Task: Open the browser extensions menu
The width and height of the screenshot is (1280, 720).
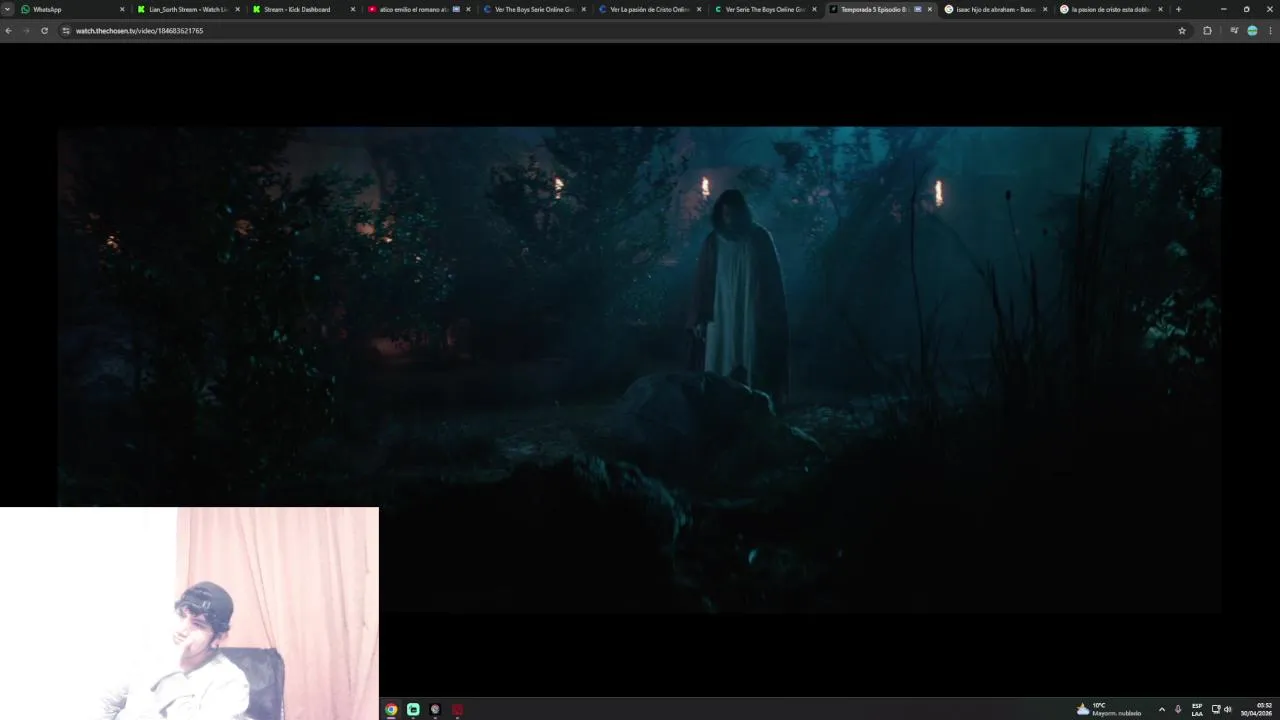Action: point(1207,31)
